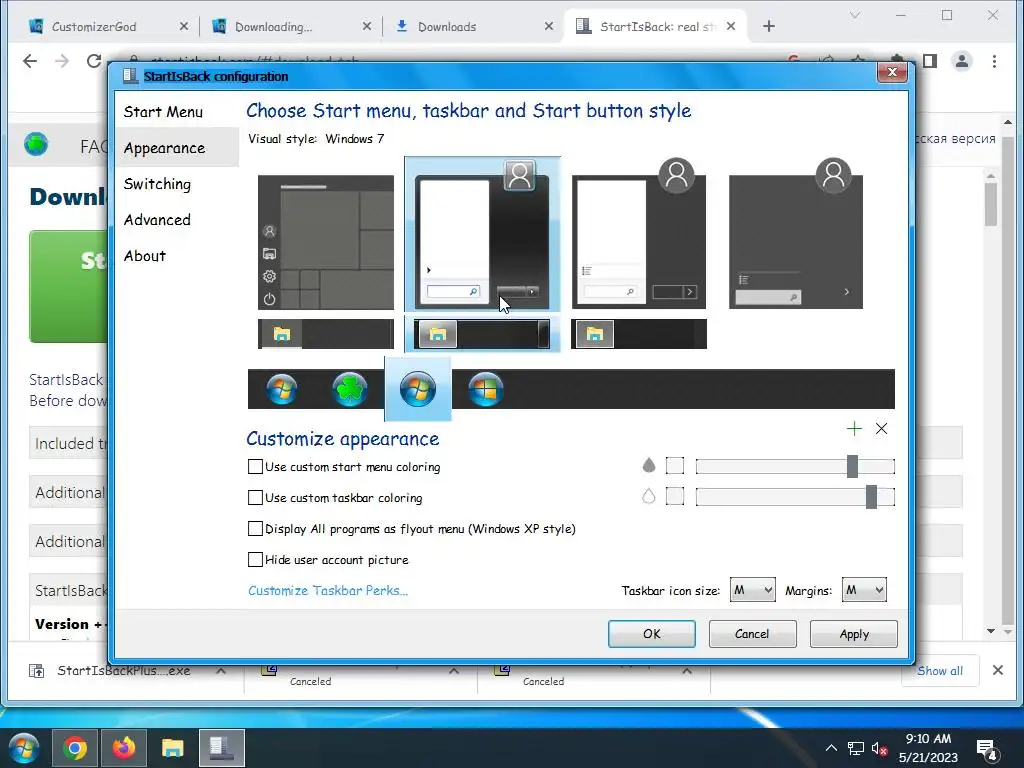Add a custom start button with plus icon

tap(854, 428)
